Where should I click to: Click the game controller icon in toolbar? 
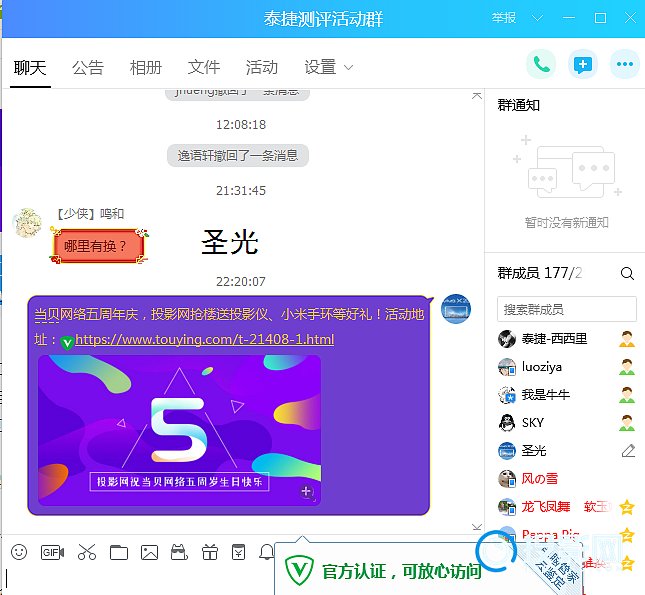point(179,552)
